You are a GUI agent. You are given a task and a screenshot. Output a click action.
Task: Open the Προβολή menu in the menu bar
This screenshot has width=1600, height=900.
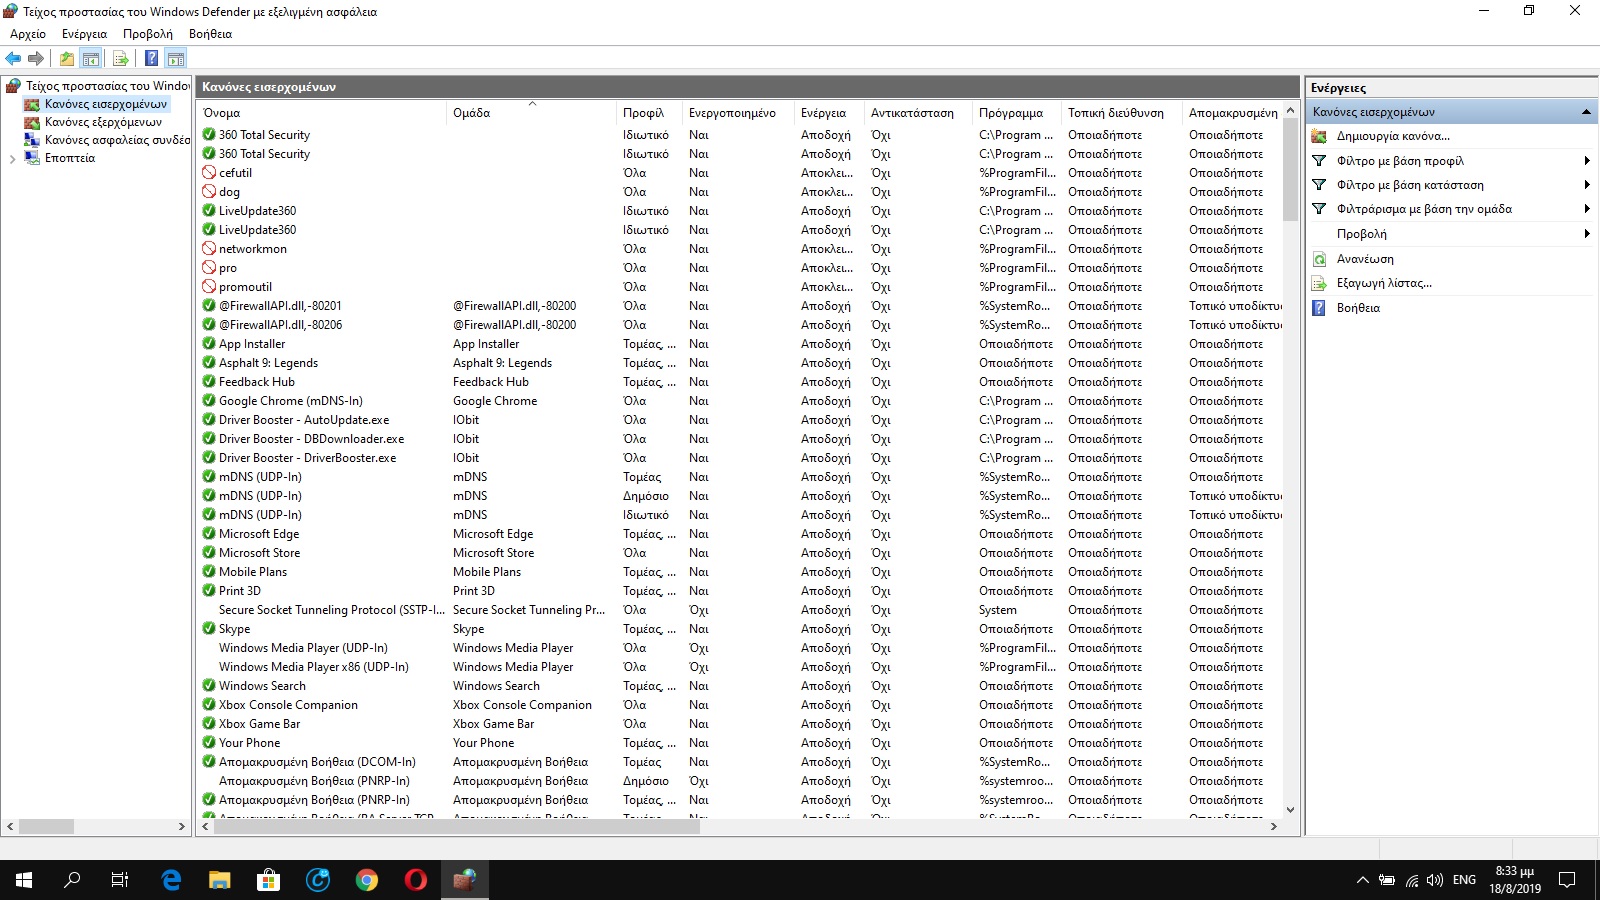pyautogui.click(x=148, y=34)
